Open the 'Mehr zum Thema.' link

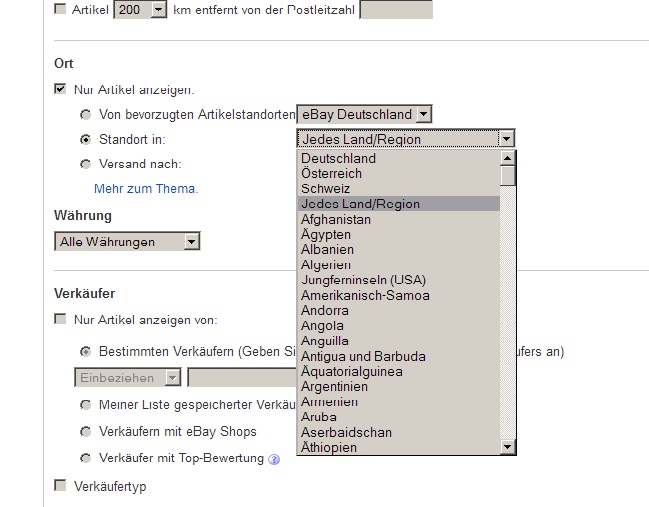146,188
